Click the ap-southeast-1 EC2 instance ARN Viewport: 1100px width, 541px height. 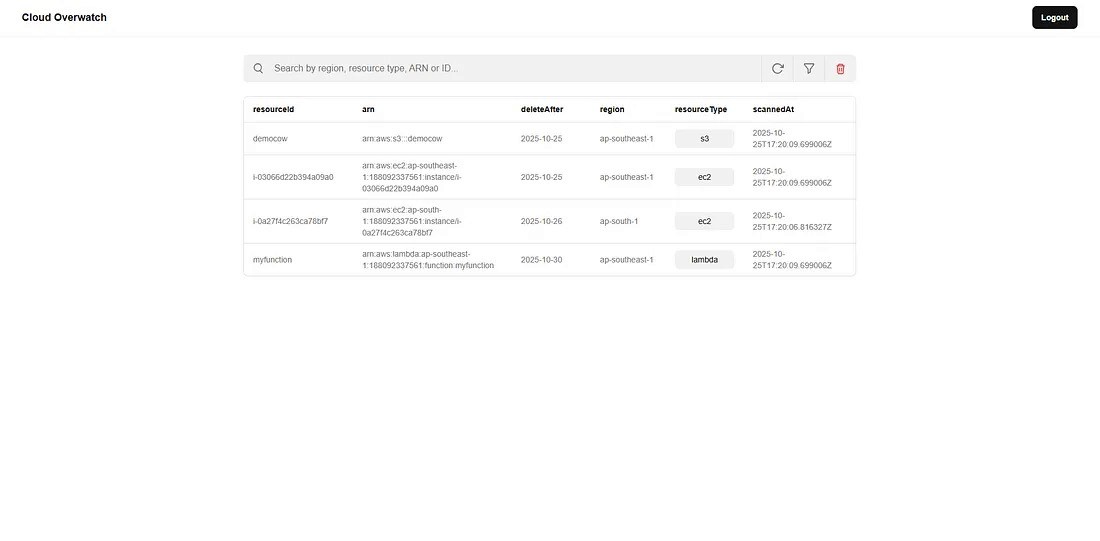[x=412, y=178]
